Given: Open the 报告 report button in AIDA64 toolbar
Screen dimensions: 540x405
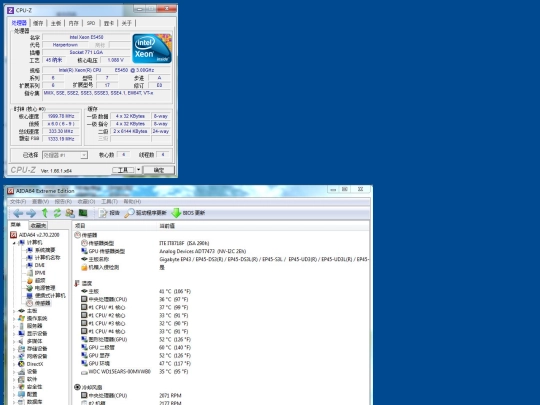Looking at the screenshot, I should (x=109, y=213).
